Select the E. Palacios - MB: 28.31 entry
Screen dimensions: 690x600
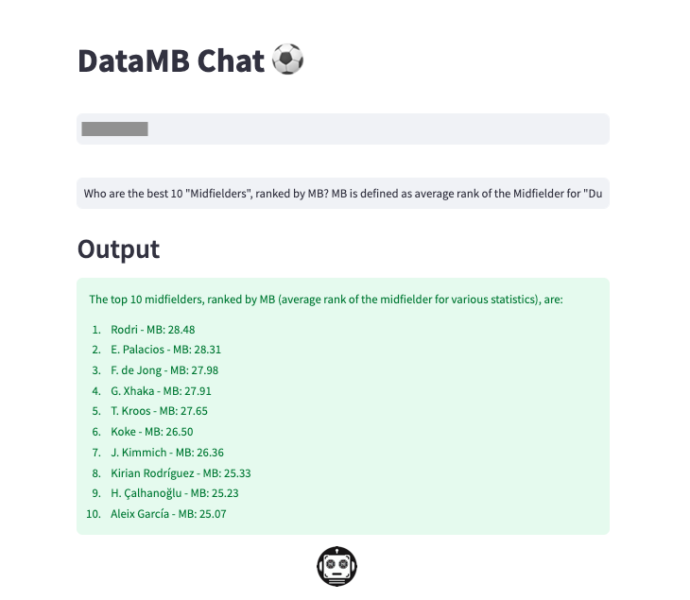click(x=165, y=350)
